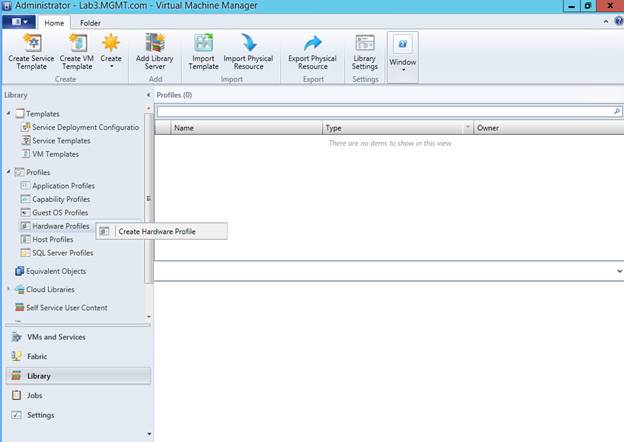
Task: Click Create Service Template icon
Action: pos(31,43)
